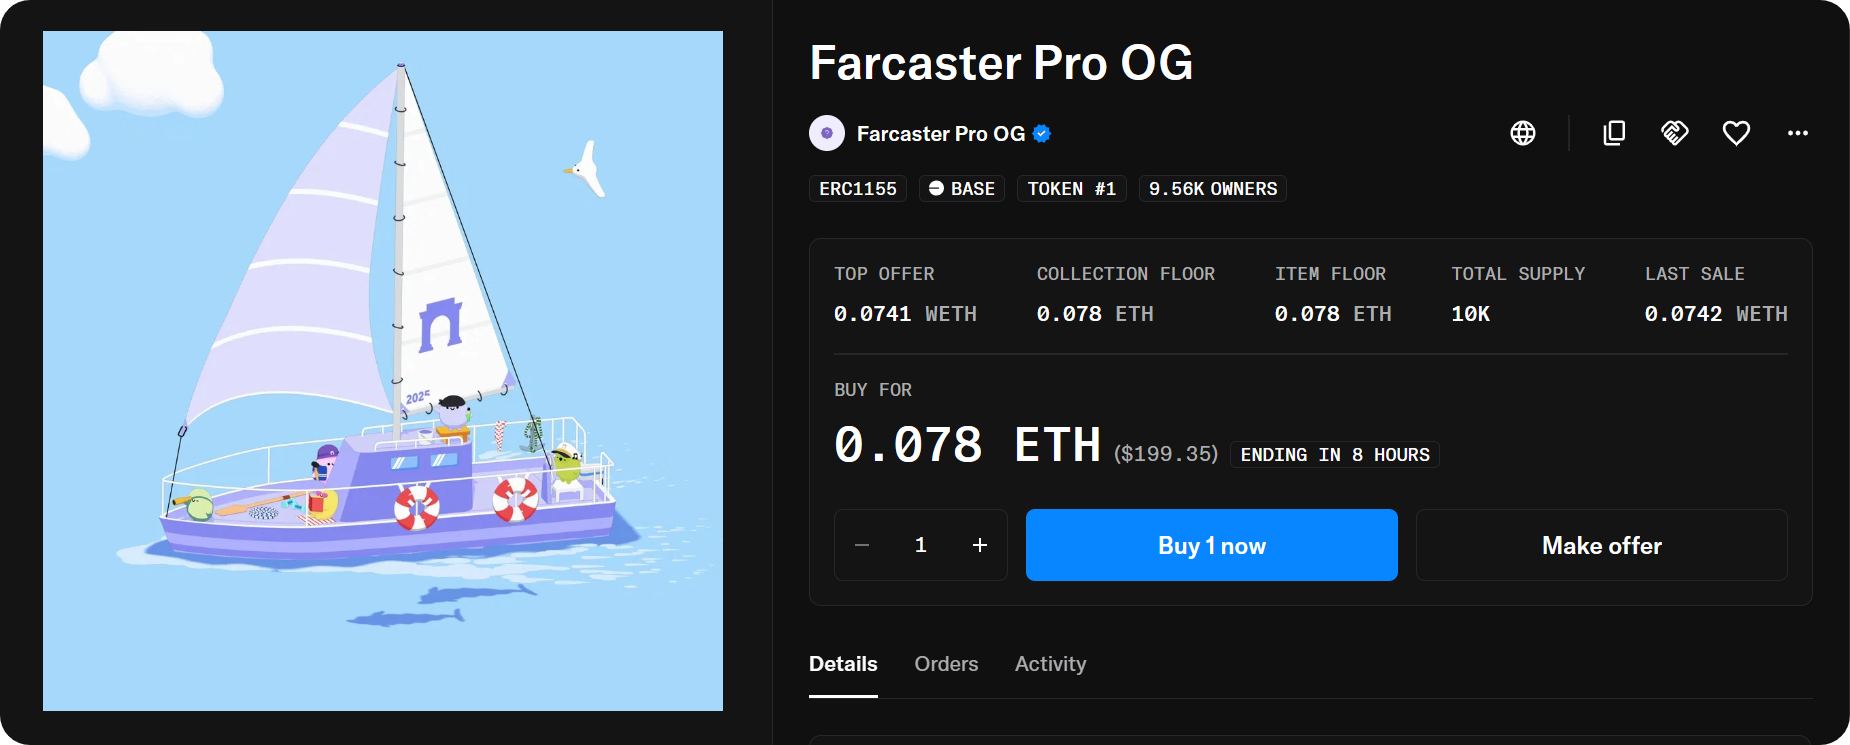Viewport: 1850px width, 745px height.
Task: Click the BASE chain tag
Action: [x=961, y=189]
